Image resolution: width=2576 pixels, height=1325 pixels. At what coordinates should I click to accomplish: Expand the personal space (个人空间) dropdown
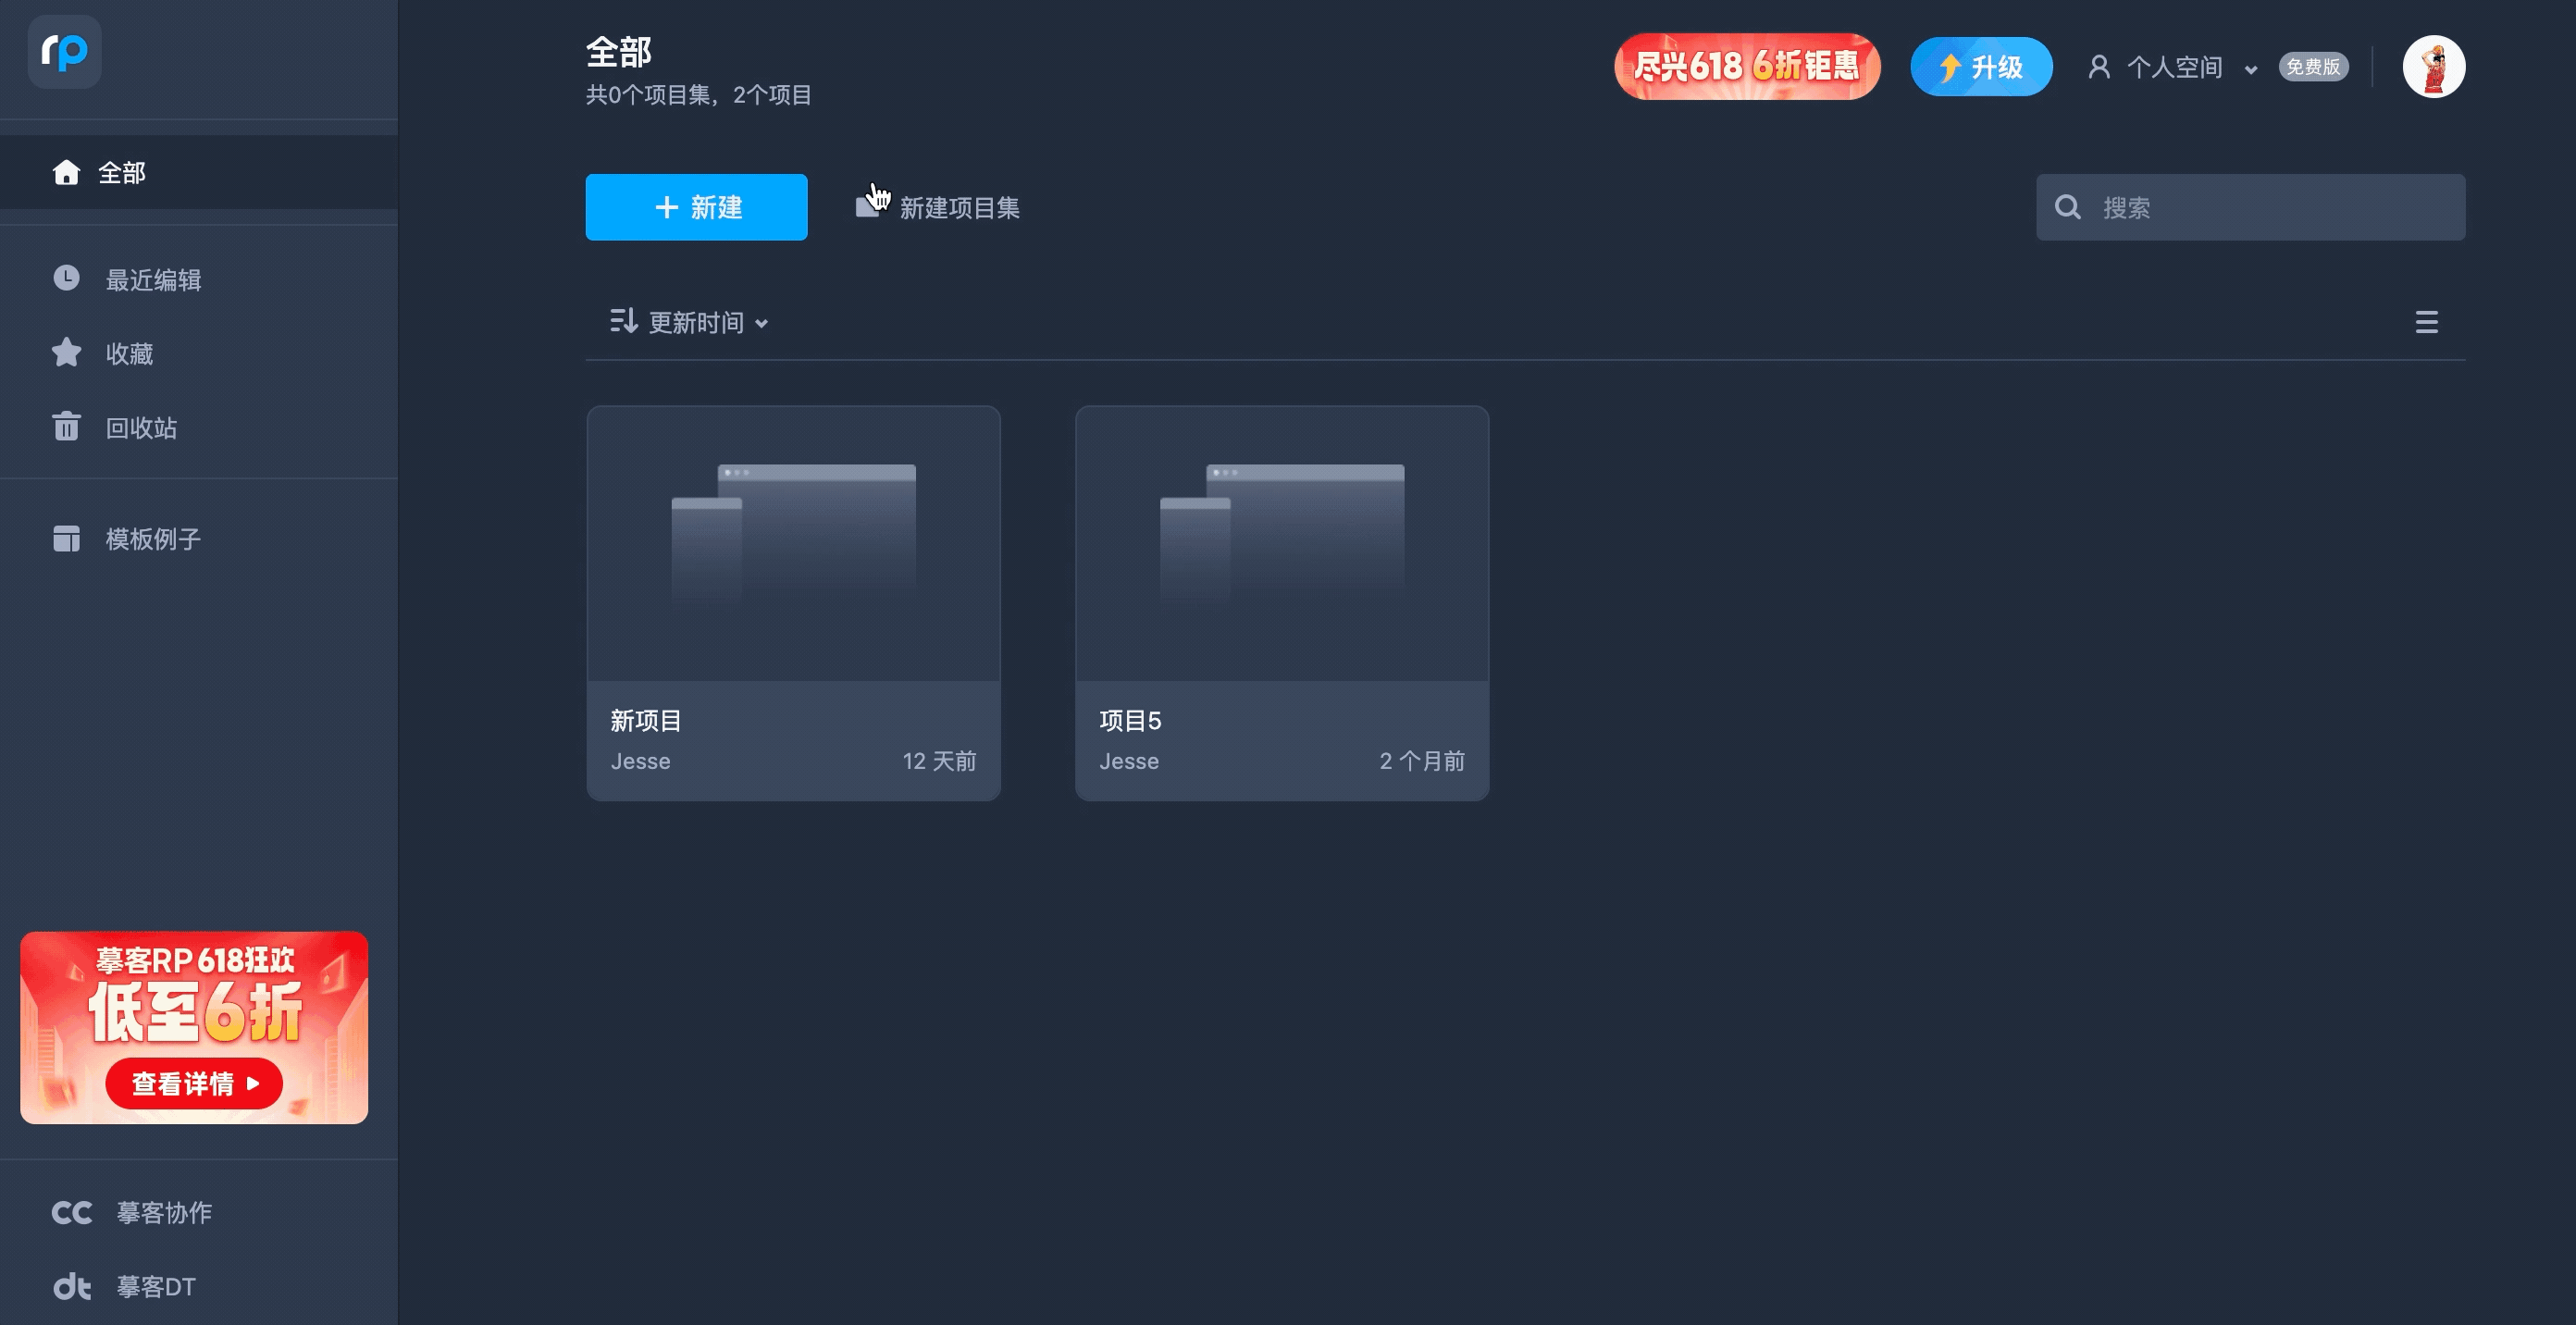(2174, 67)
